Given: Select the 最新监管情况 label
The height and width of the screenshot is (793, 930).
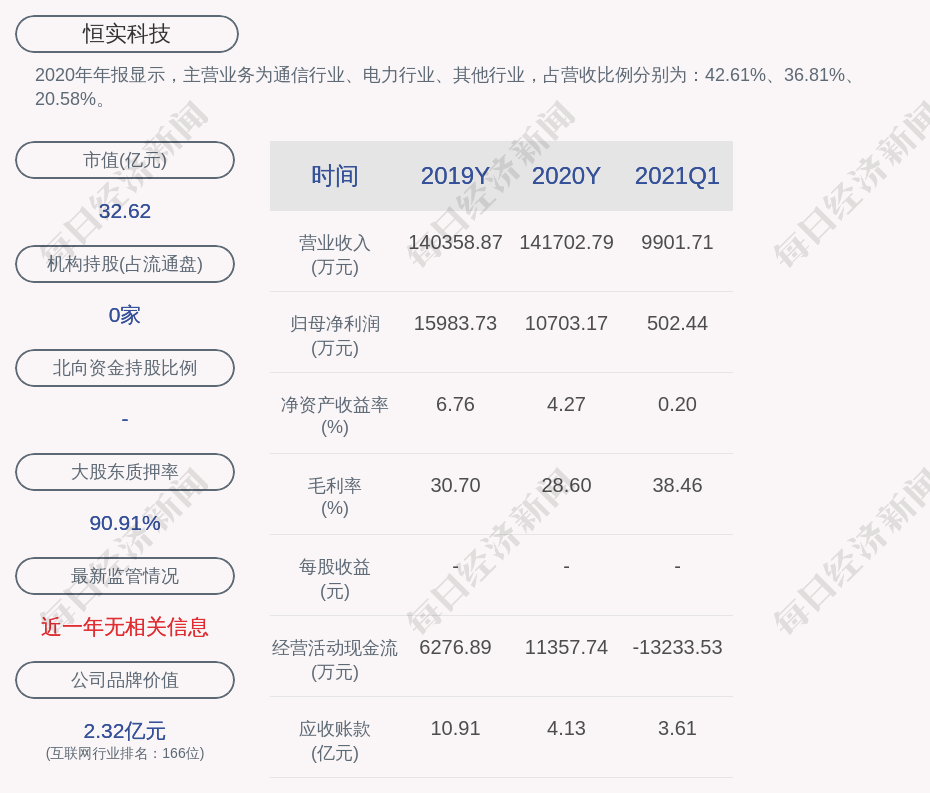Looking at the screenshot, I should 125,576.
